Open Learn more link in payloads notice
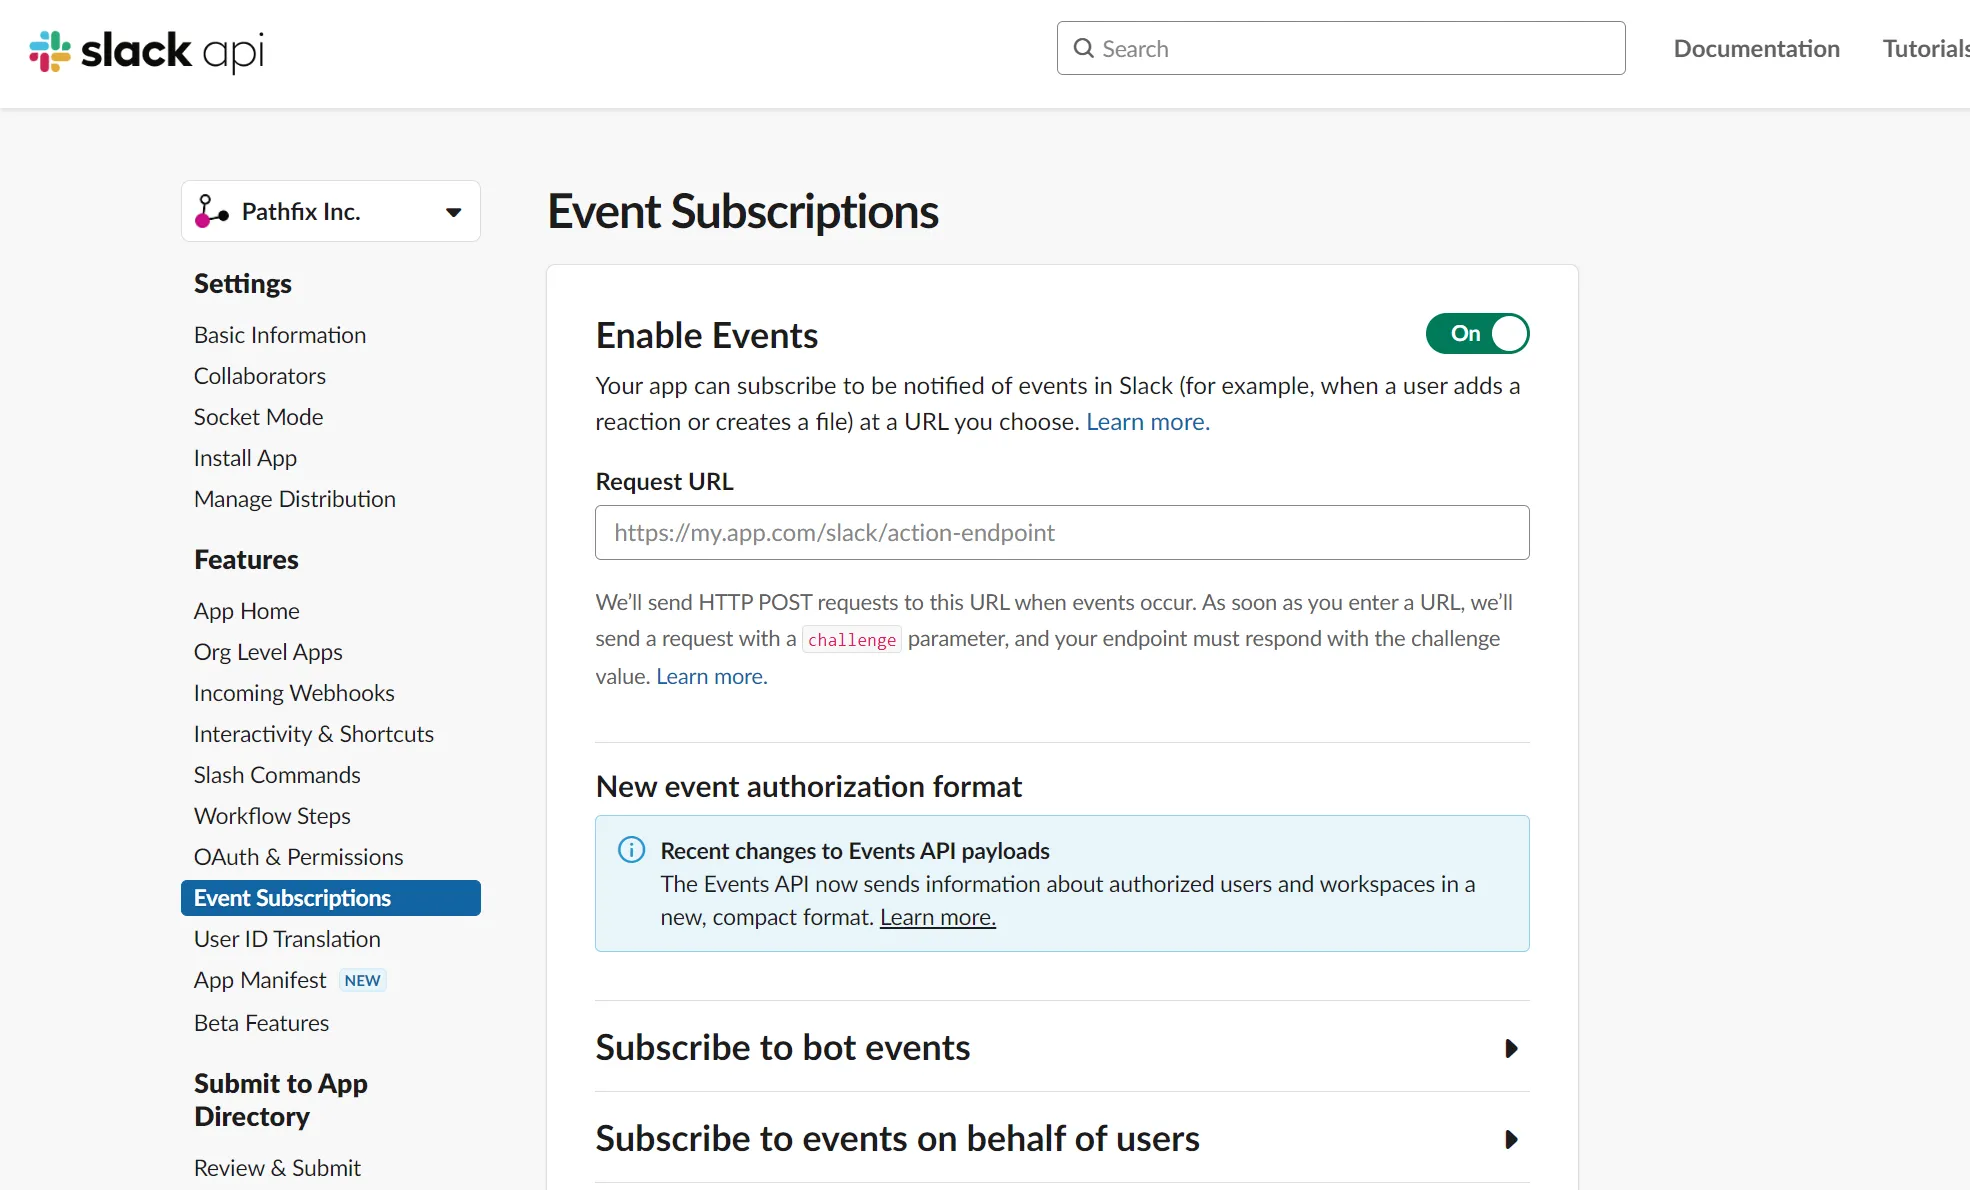Image resolution: width=1970 pixels, height=1190 pixels. [x=937, y=917]
